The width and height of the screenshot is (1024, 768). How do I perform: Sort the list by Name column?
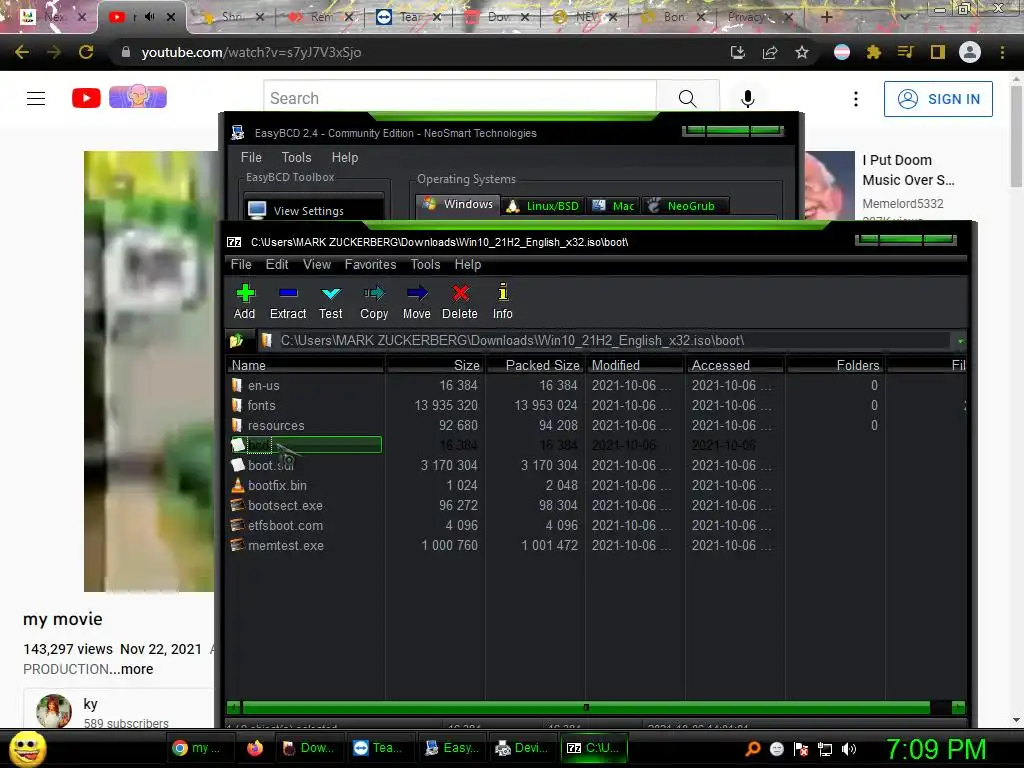pos(306,365)
